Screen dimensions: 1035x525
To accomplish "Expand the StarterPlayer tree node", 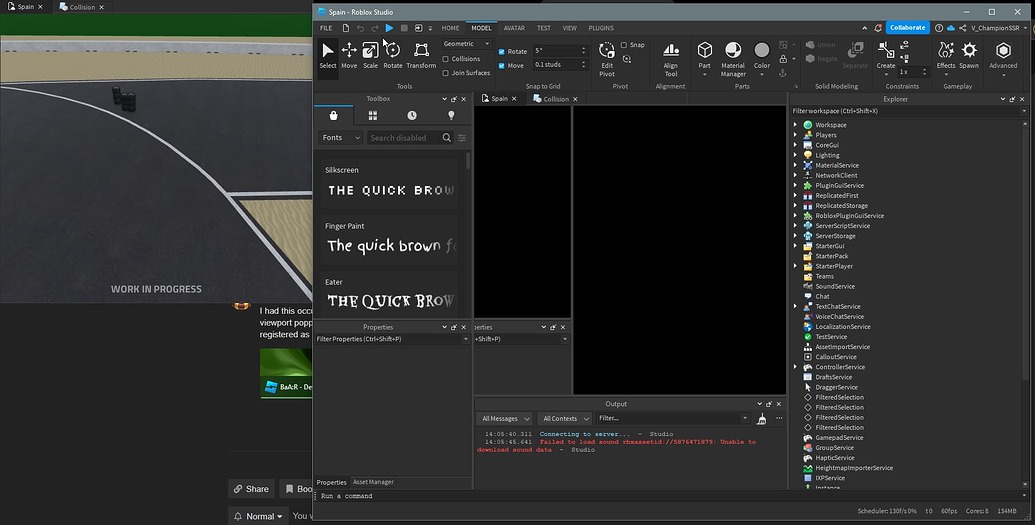I will 795,266.
